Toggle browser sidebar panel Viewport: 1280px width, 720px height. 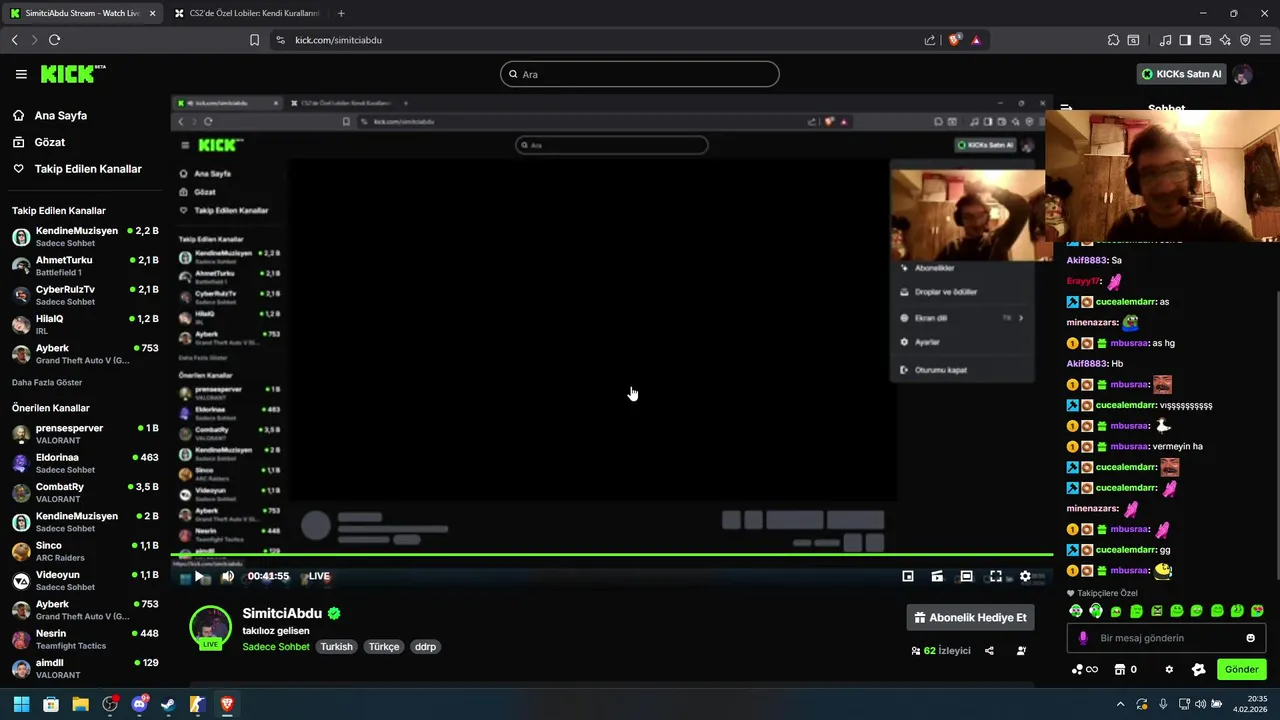click(x=1185, y=40)
